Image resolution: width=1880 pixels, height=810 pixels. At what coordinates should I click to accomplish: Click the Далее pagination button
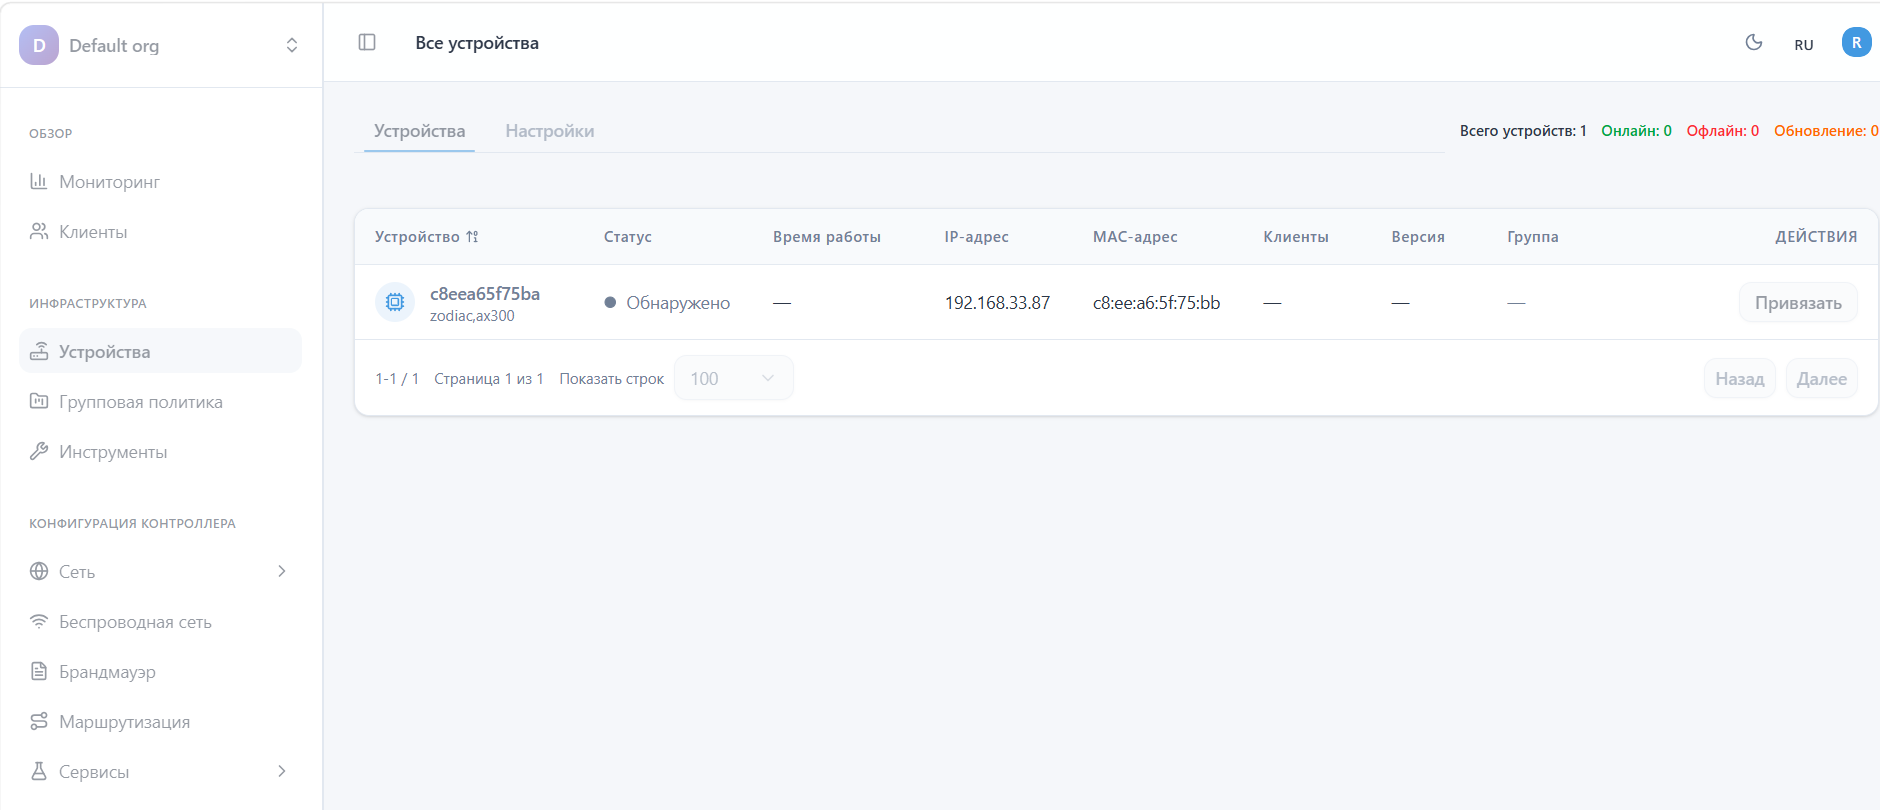click(x=1821, y=379)
